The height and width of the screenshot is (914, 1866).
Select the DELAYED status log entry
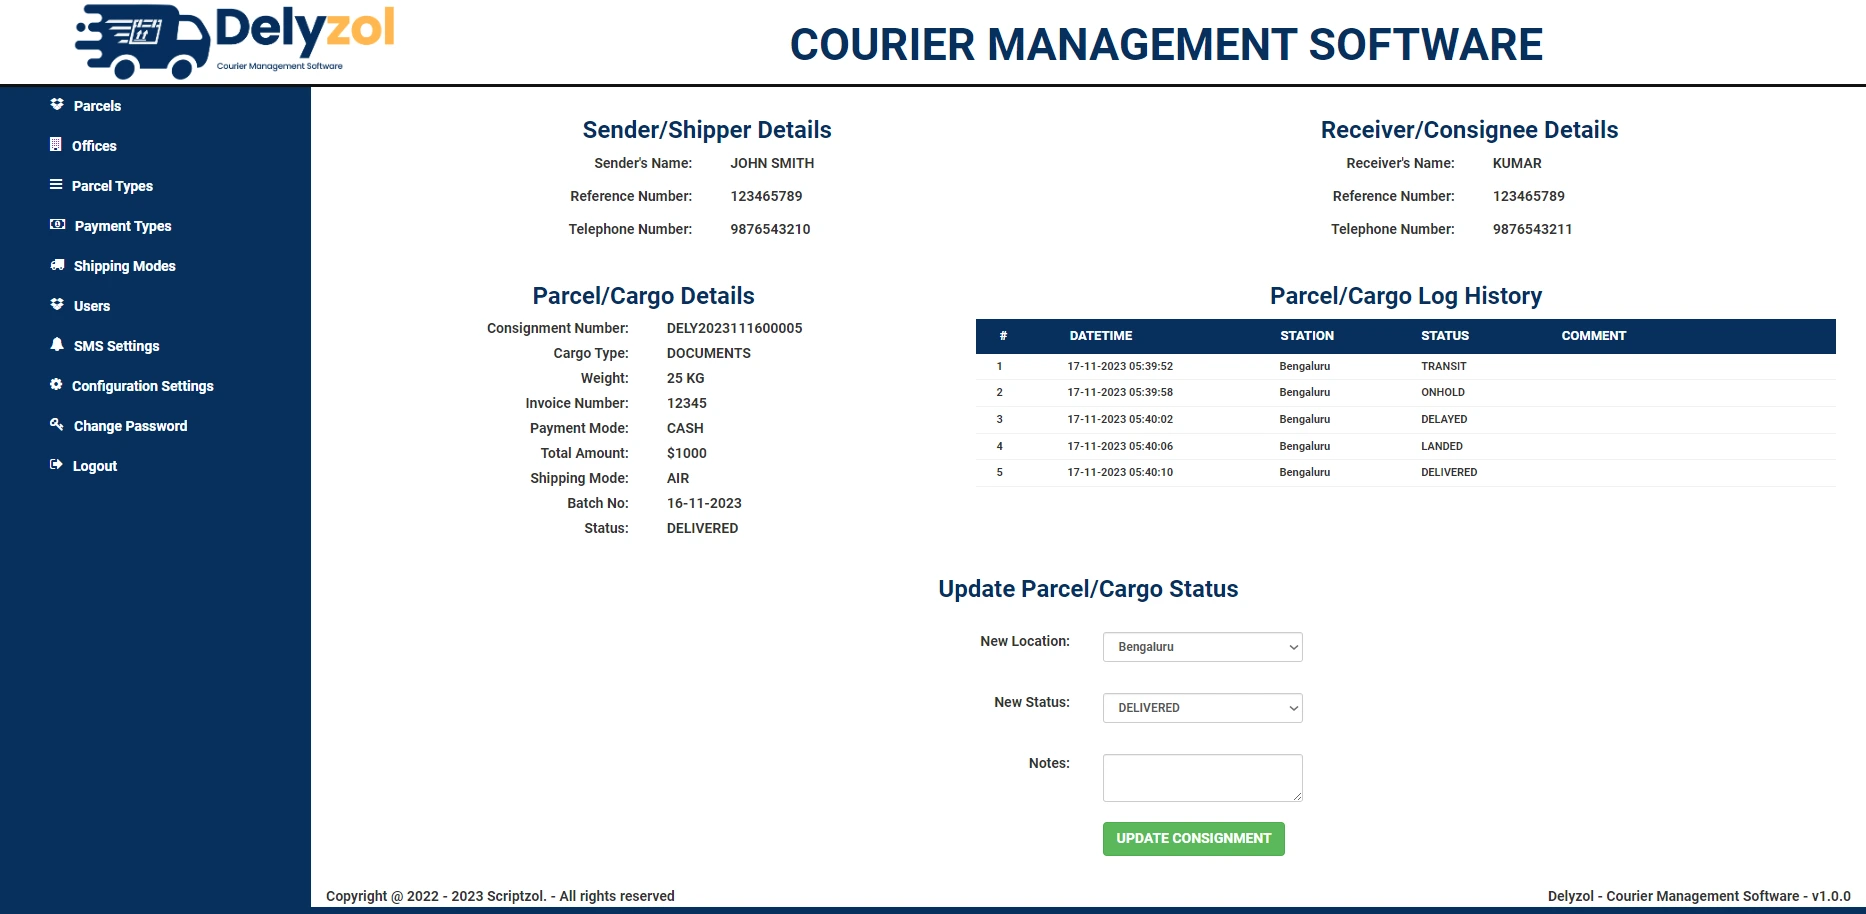(x=1444, y=419)
